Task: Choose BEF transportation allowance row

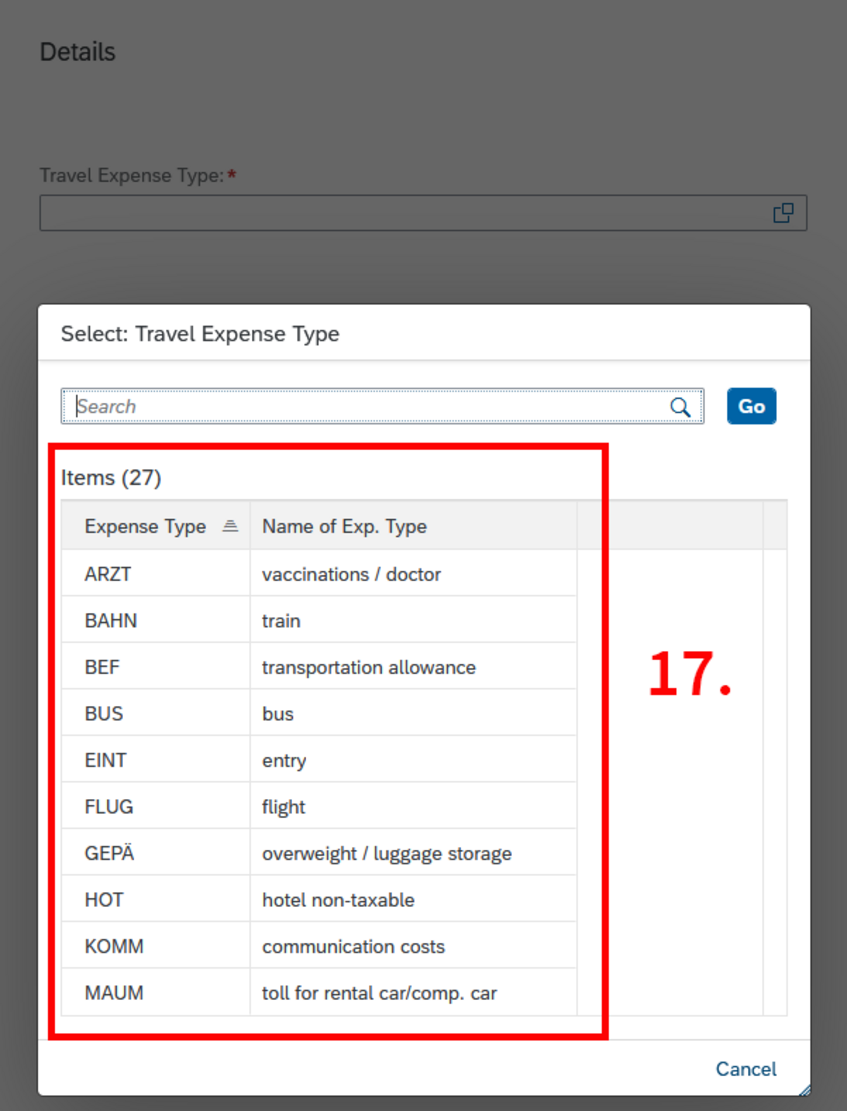Action: [x=424, y=667]
